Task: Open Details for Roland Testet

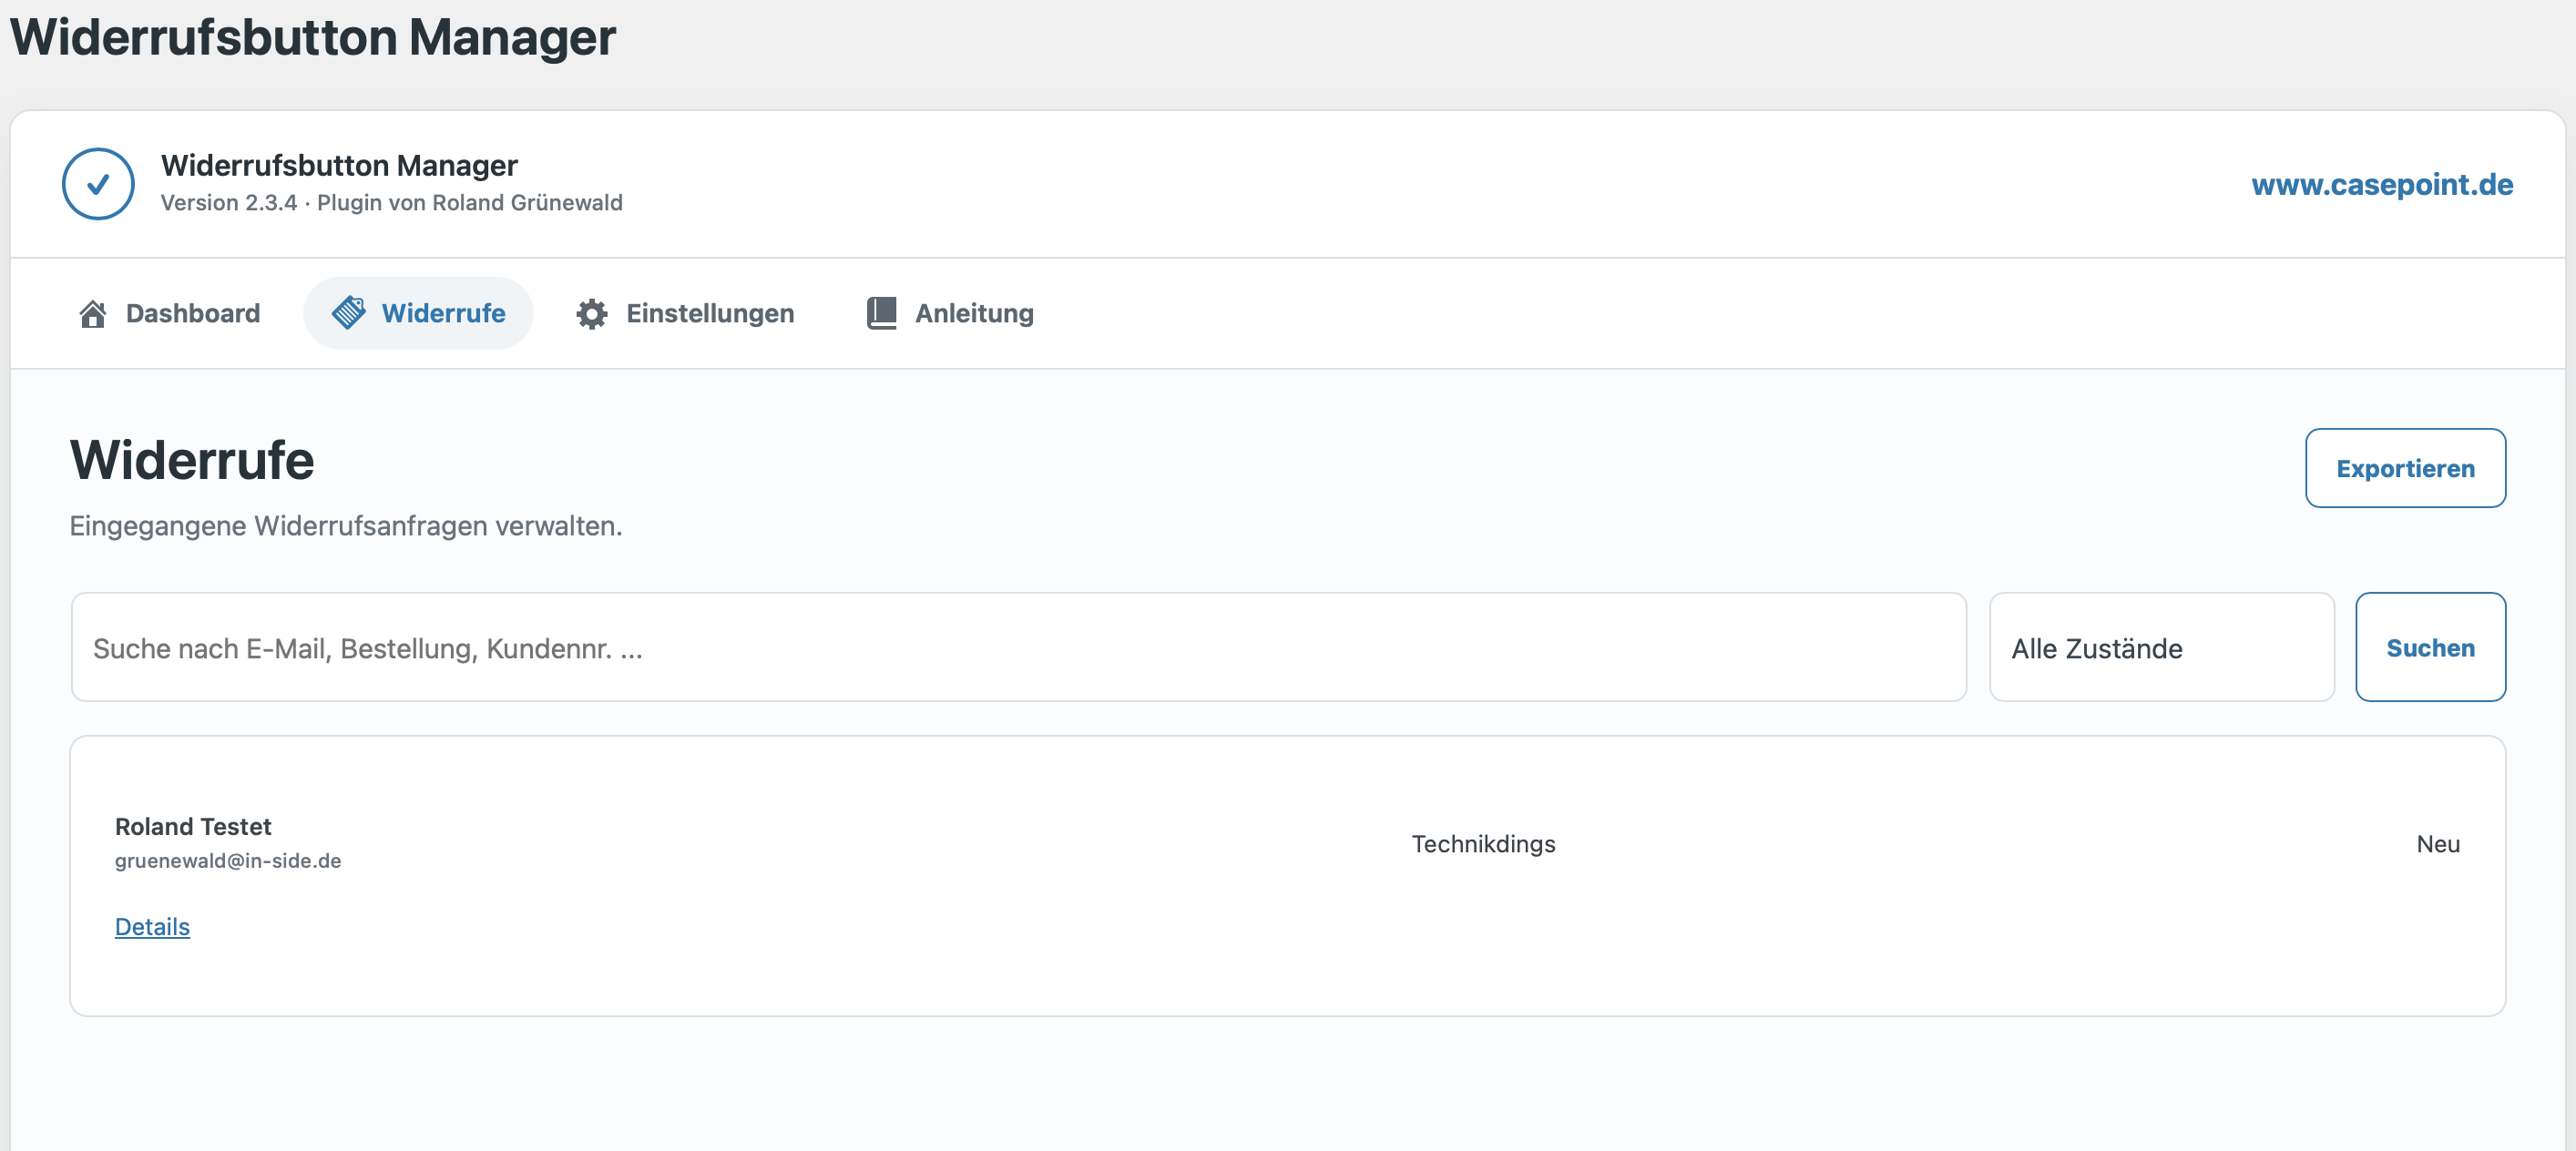Action: pyautogui.click(x=152, y=927)
